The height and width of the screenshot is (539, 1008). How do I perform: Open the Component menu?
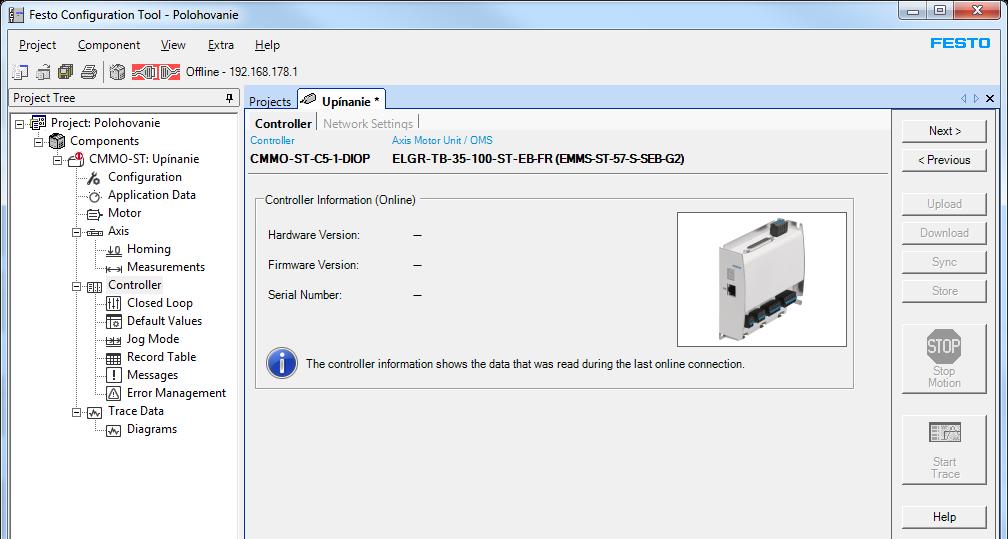tap(109, 45)
